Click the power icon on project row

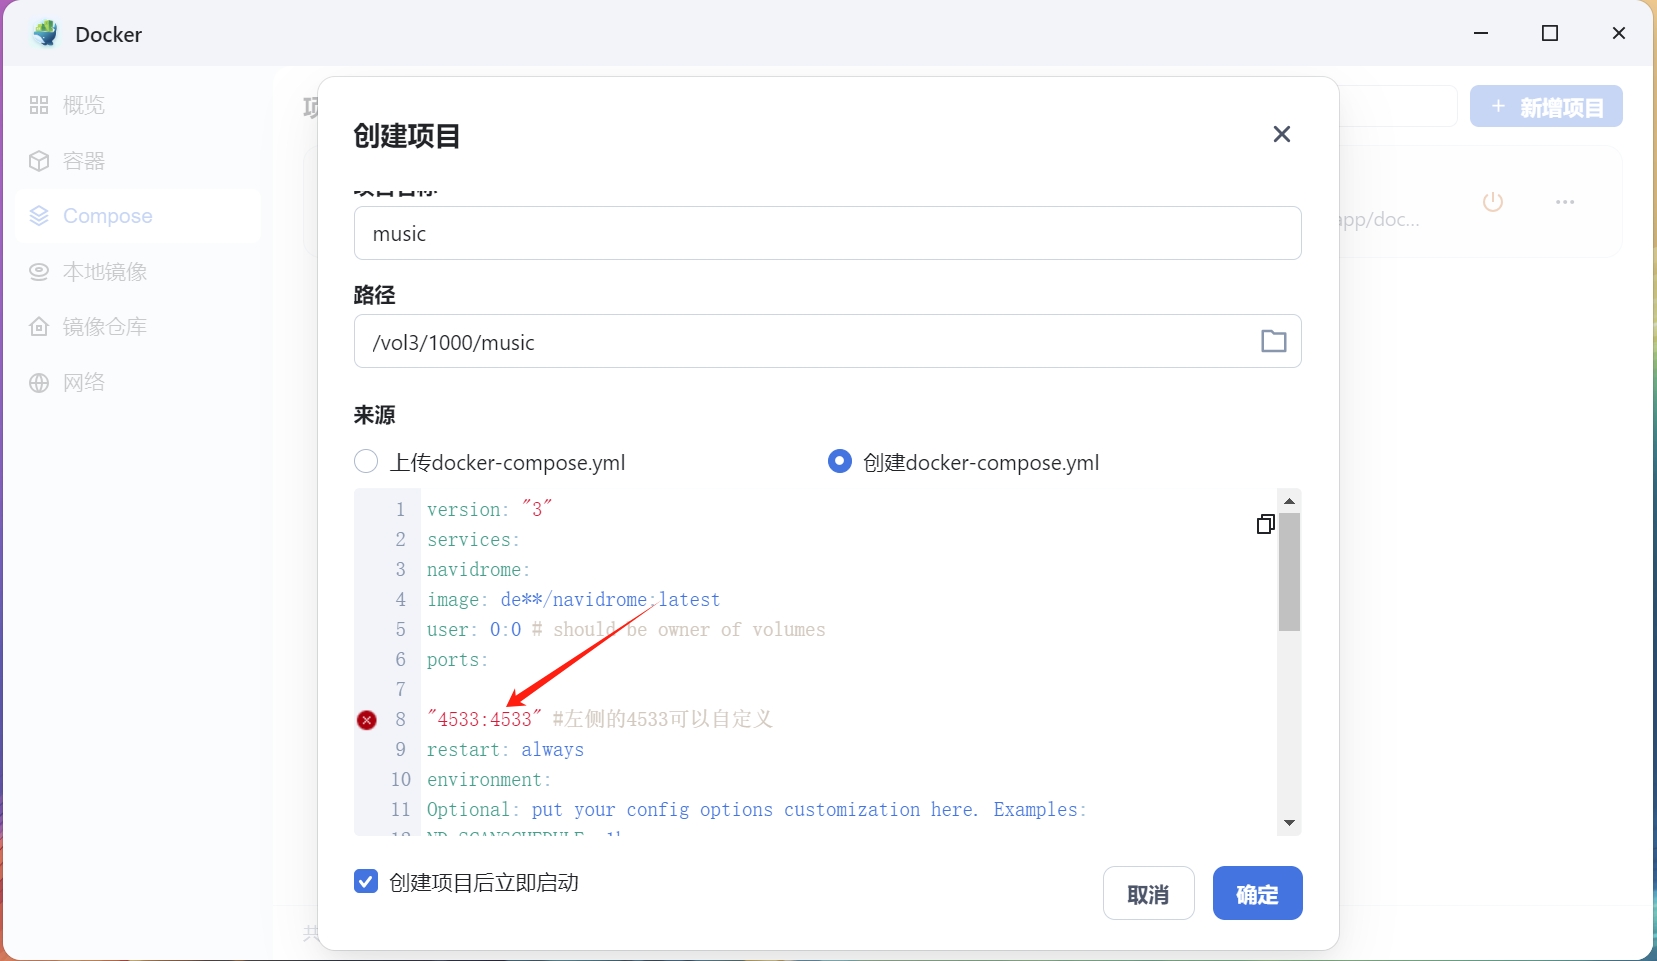click(x=1493, y=202)
